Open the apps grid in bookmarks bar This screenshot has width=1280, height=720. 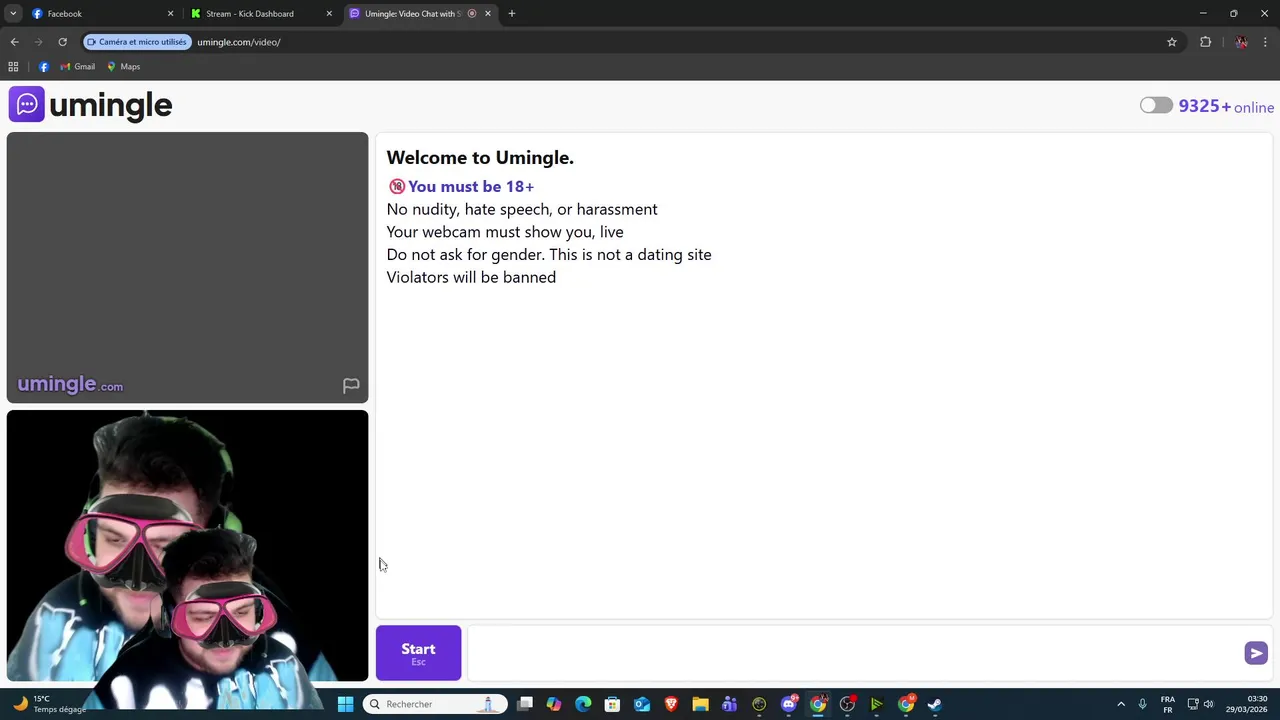click(x=13, y=67)
